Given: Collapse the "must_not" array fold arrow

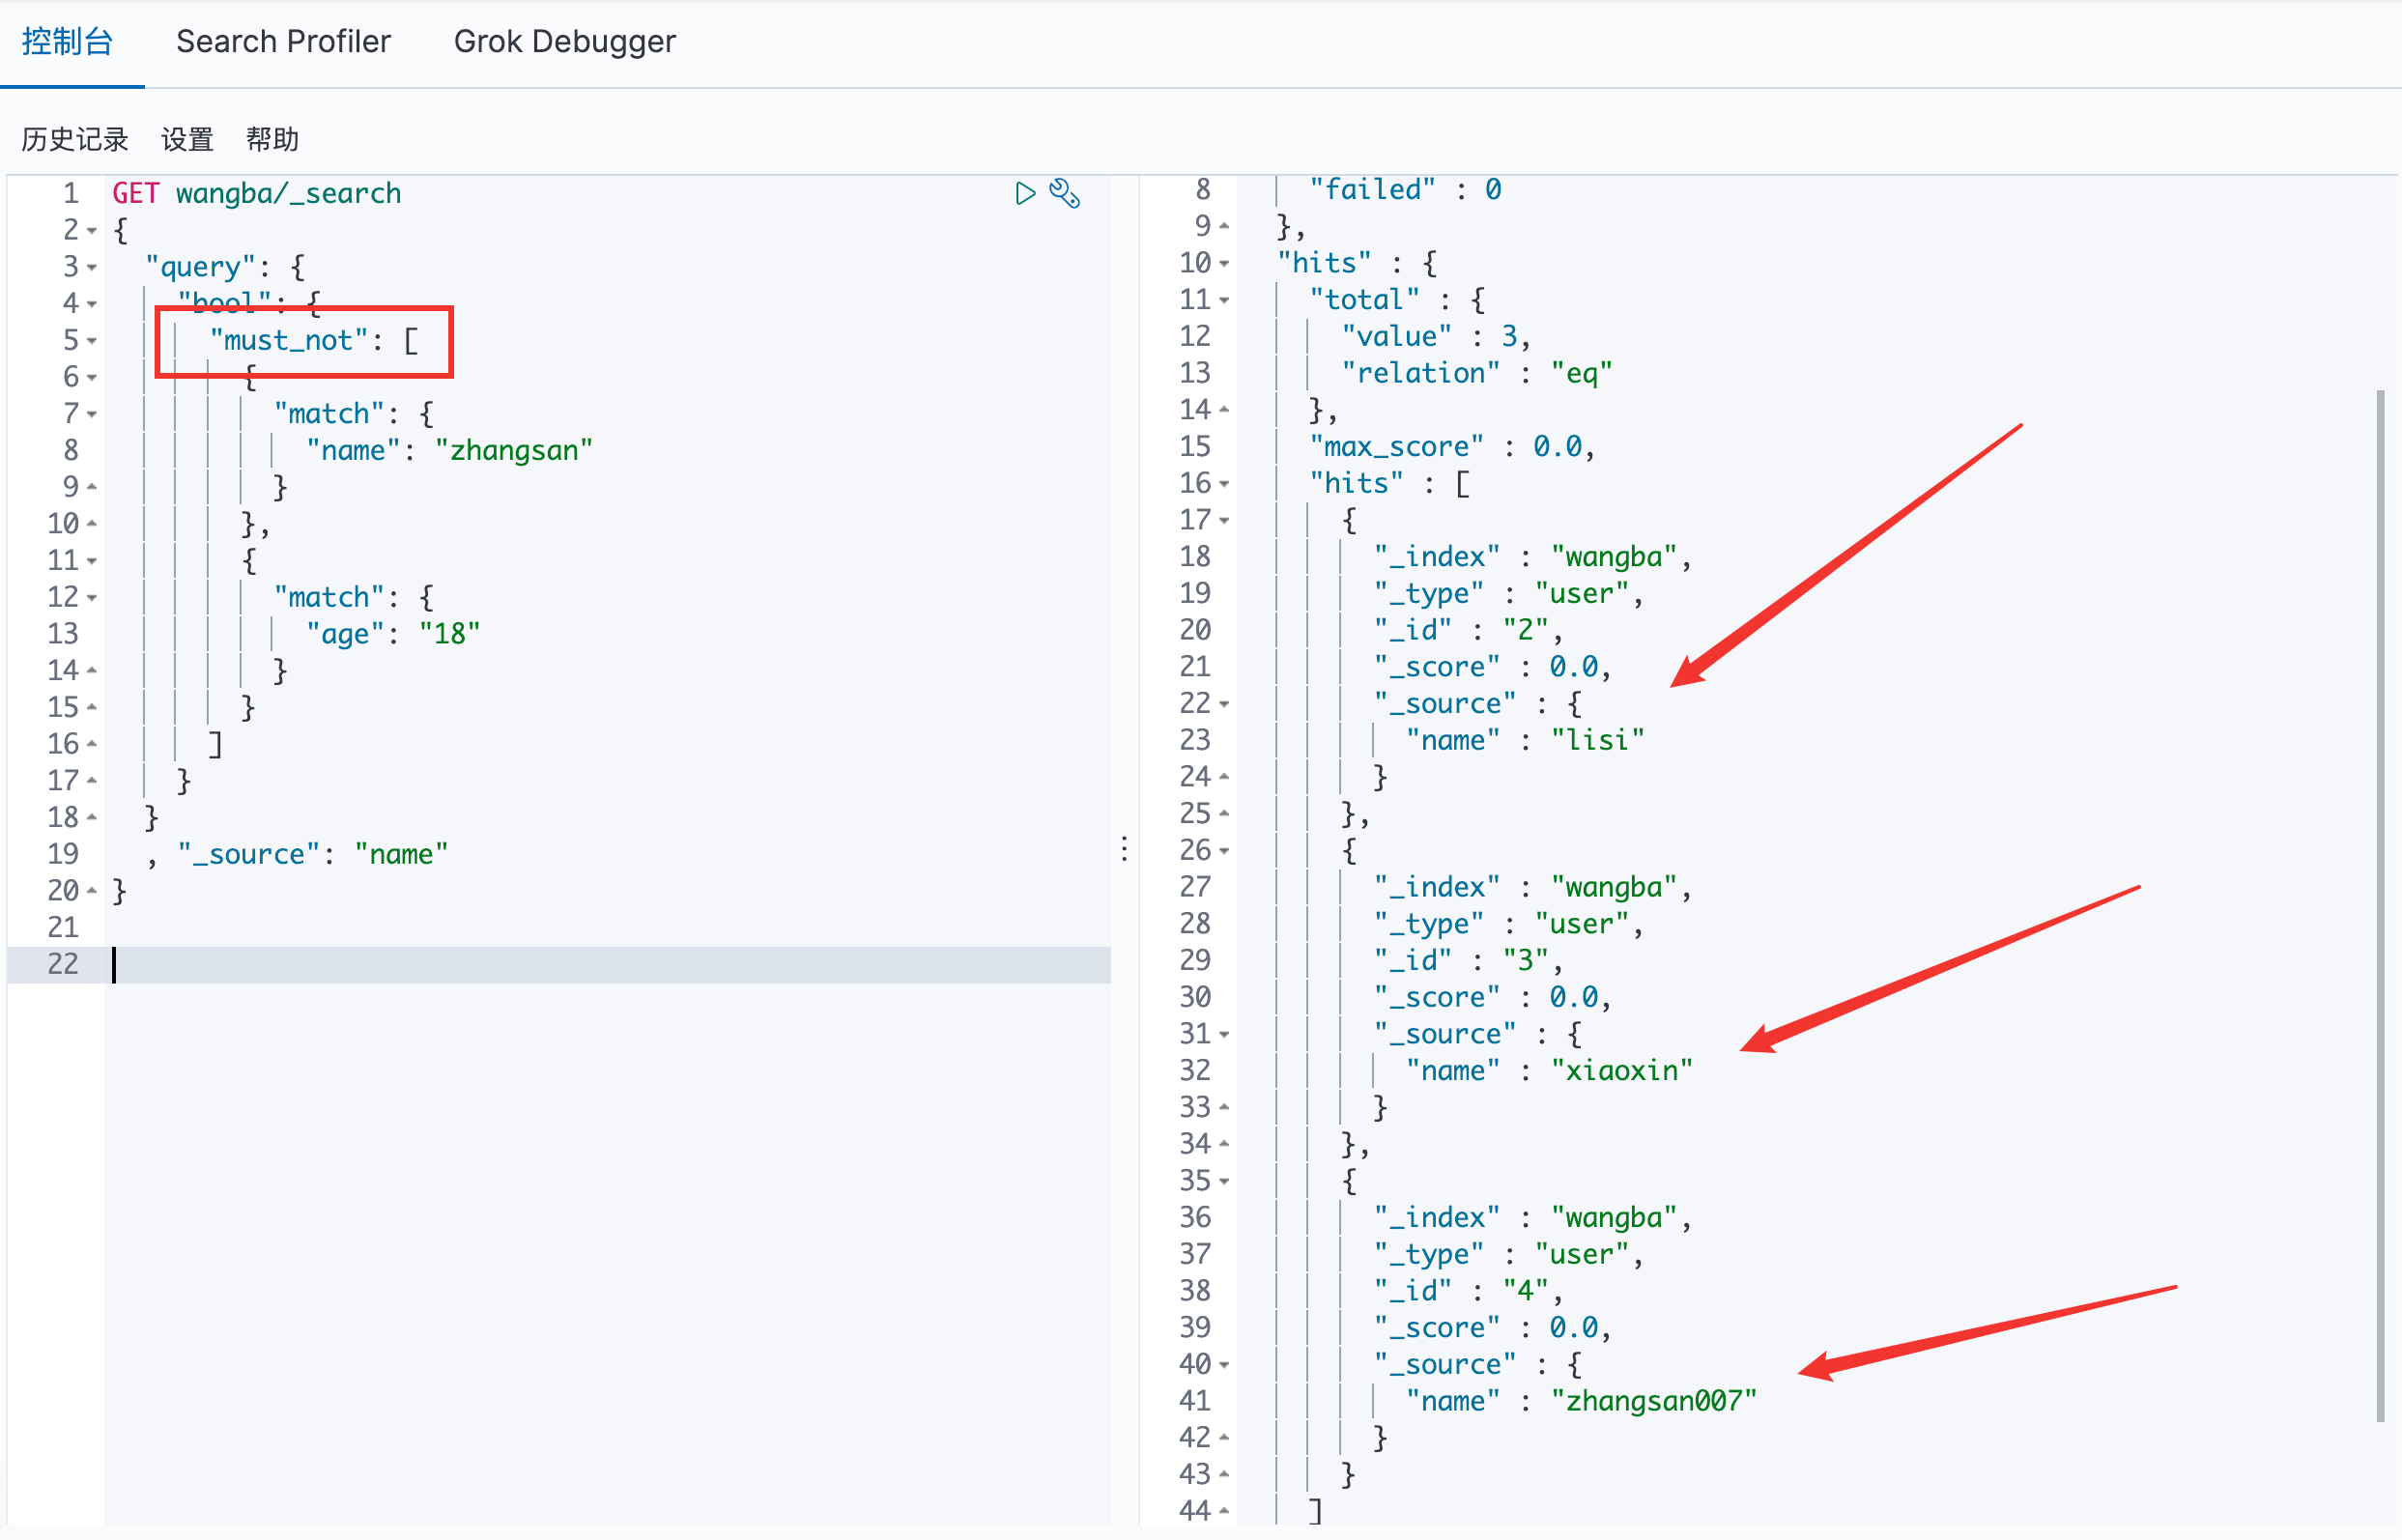Looking at the screenshot, I should (x=92, y=341).
